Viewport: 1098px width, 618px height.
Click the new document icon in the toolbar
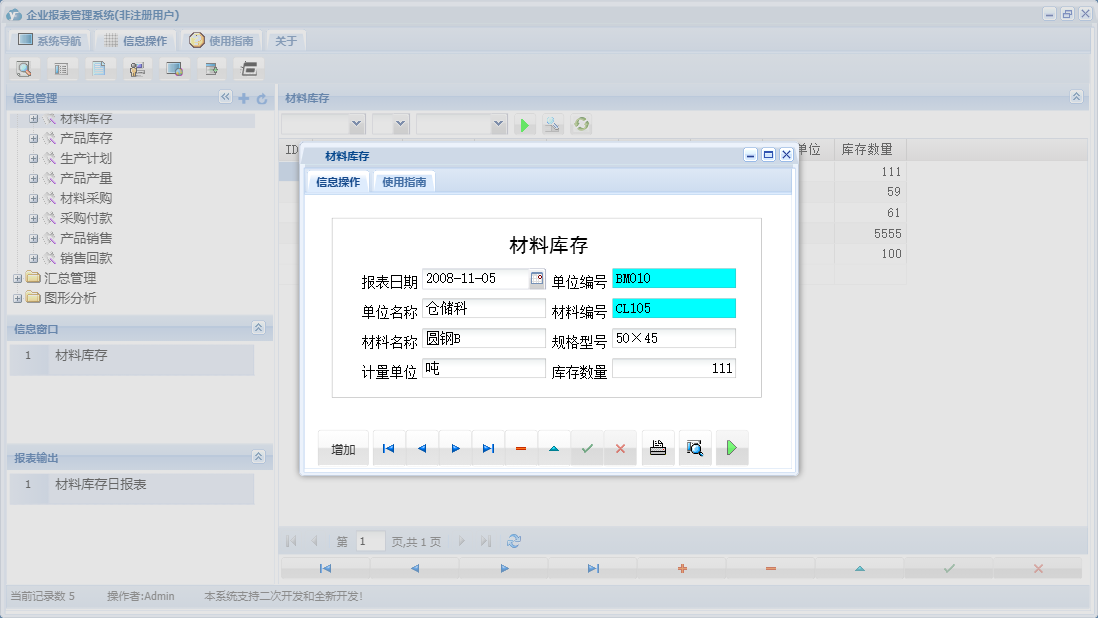coord(98,68)
